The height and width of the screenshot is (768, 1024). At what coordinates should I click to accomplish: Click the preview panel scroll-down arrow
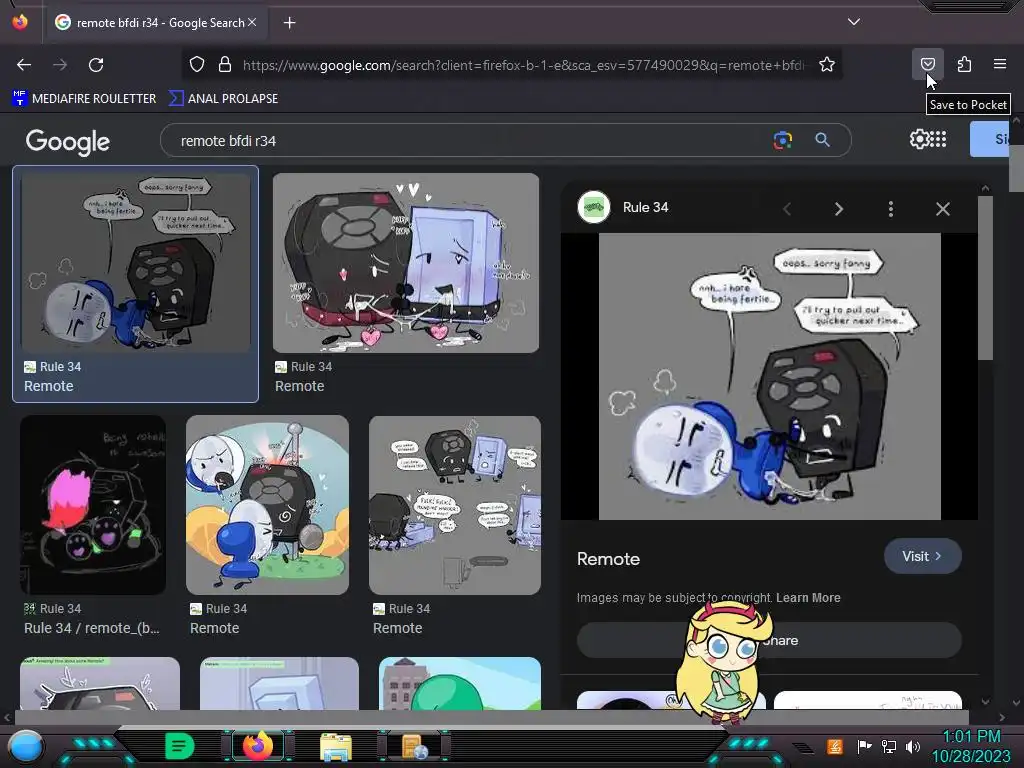click(985, 701)
